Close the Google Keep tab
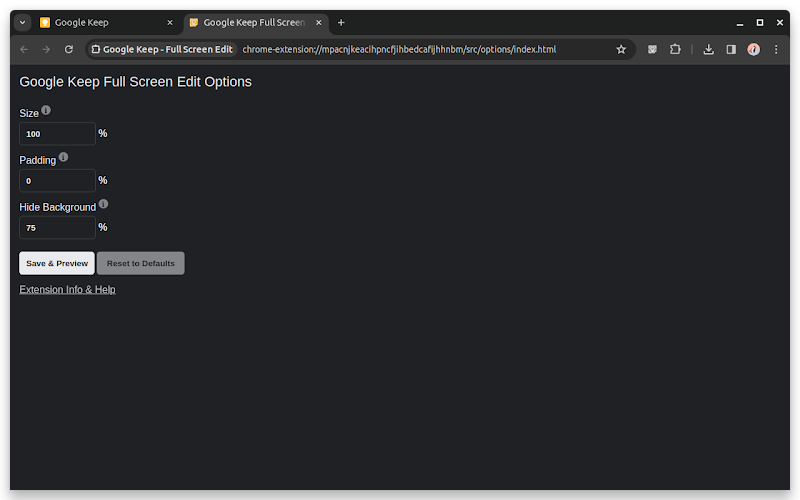The height and width of the screenshot is (500, 800). click(x=170, y=22)
